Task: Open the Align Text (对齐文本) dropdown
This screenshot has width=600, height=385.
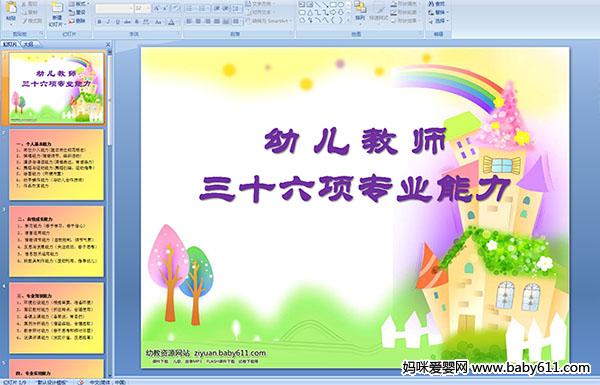Action: (x=260, y=12)
